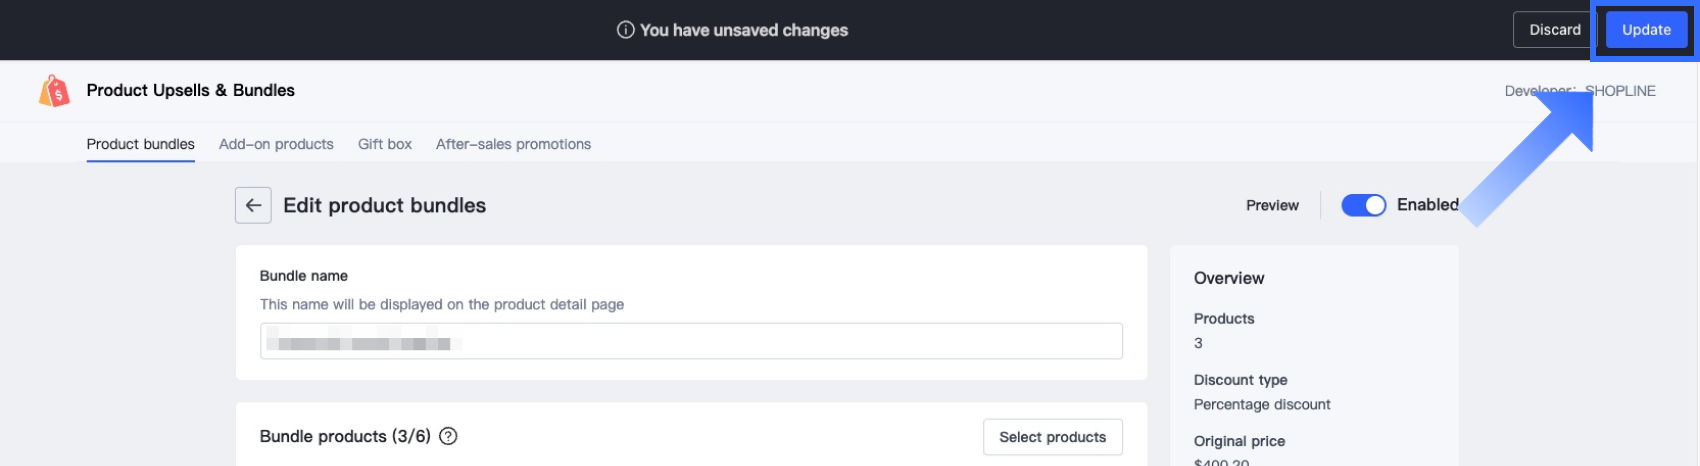The height and width of the screenshot is (466, 1700).
Task: Click the Product Upsells & Bundles title
Action: (x=191, y=90)
